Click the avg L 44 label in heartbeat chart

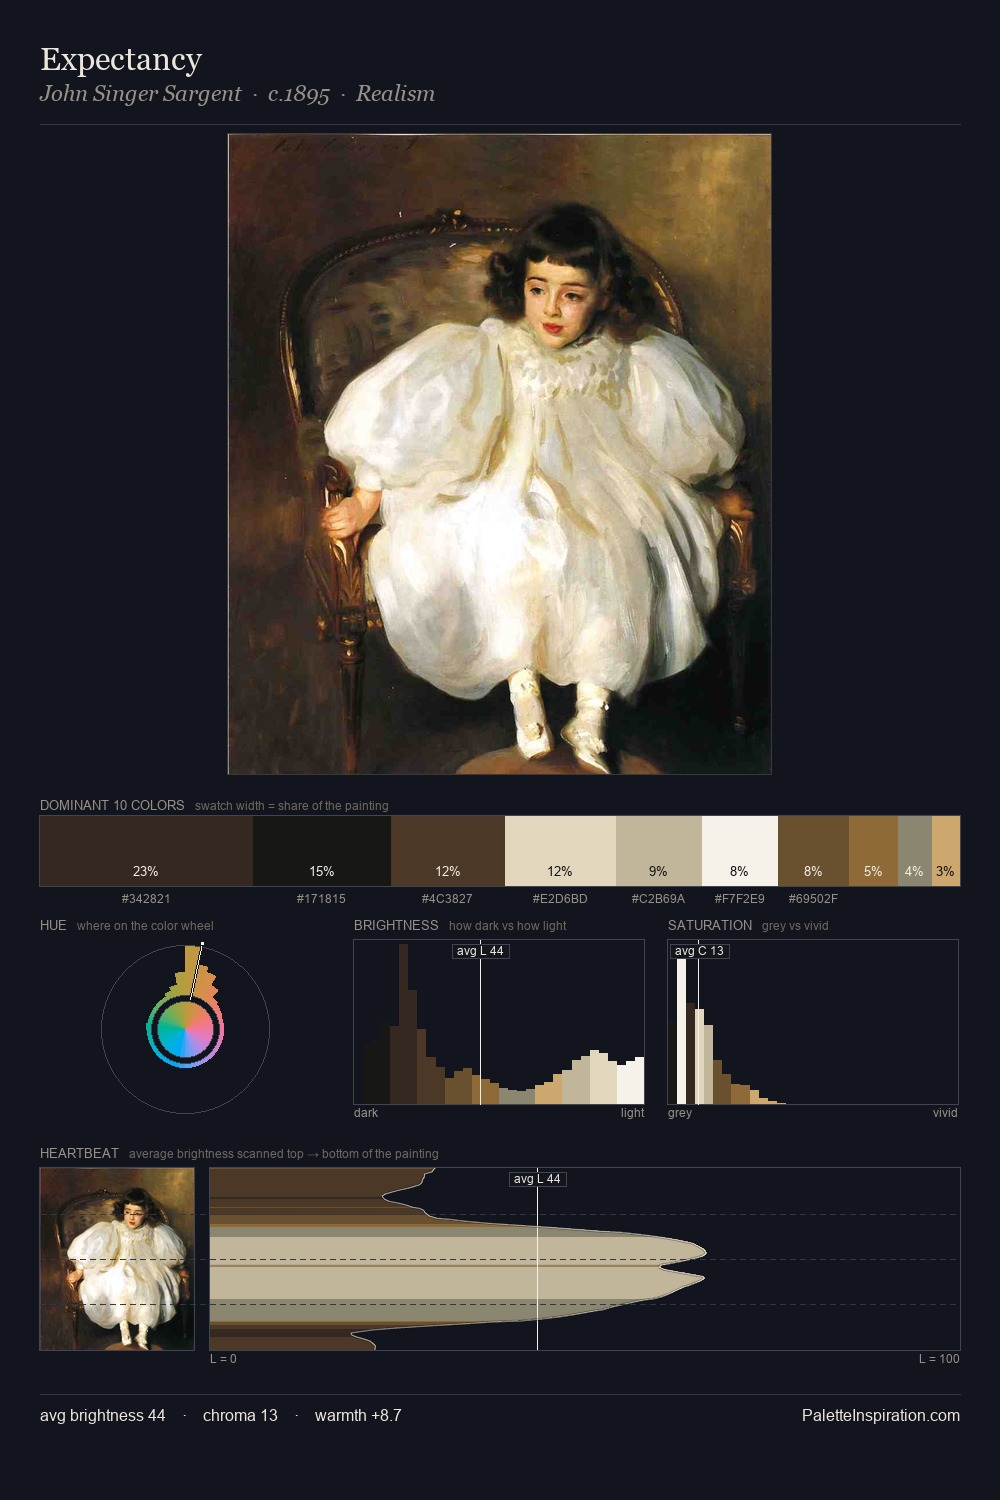[538, 1179]
